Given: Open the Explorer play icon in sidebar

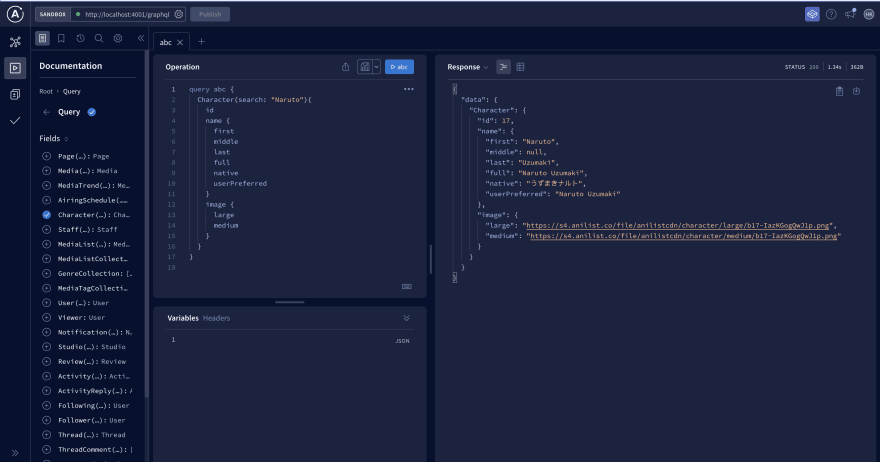Looking at the screenshot, I should (15, 68).
